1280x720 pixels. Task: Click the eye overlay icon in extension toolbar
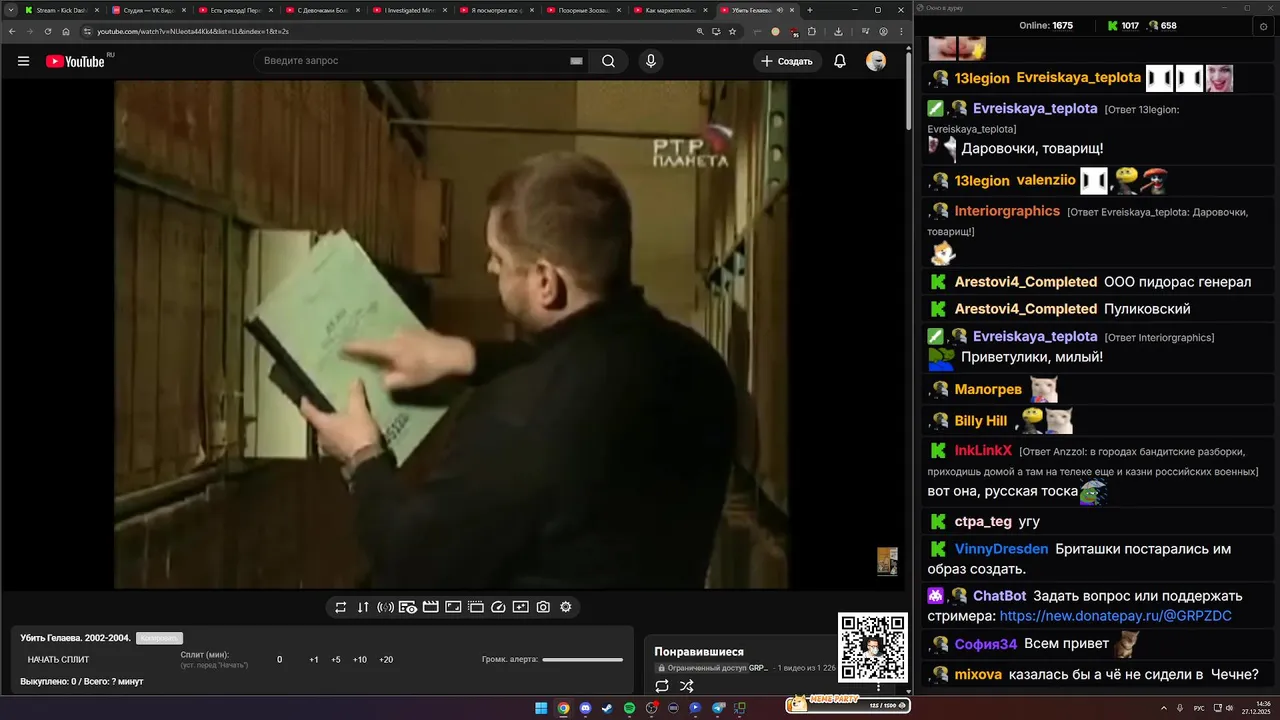(408, 607)
